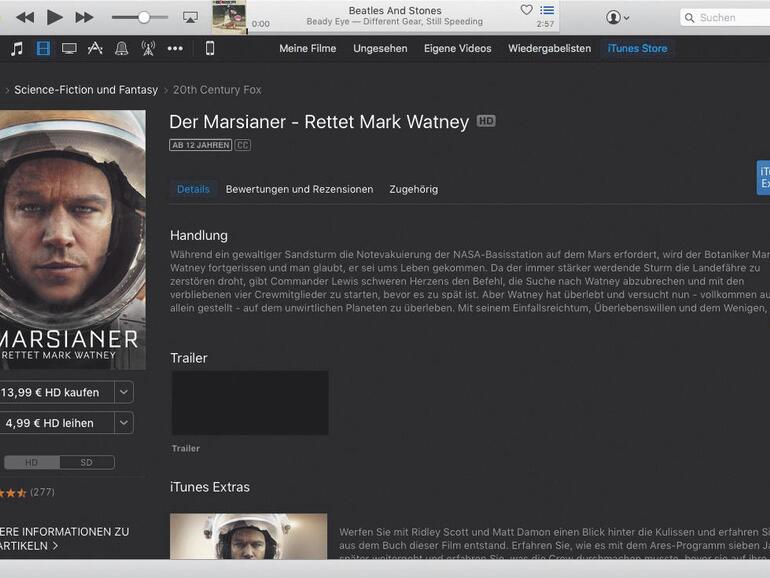This screenshot has width=770, height=578.
Task: Click the now playing album artwork
Action: point(229,17)
